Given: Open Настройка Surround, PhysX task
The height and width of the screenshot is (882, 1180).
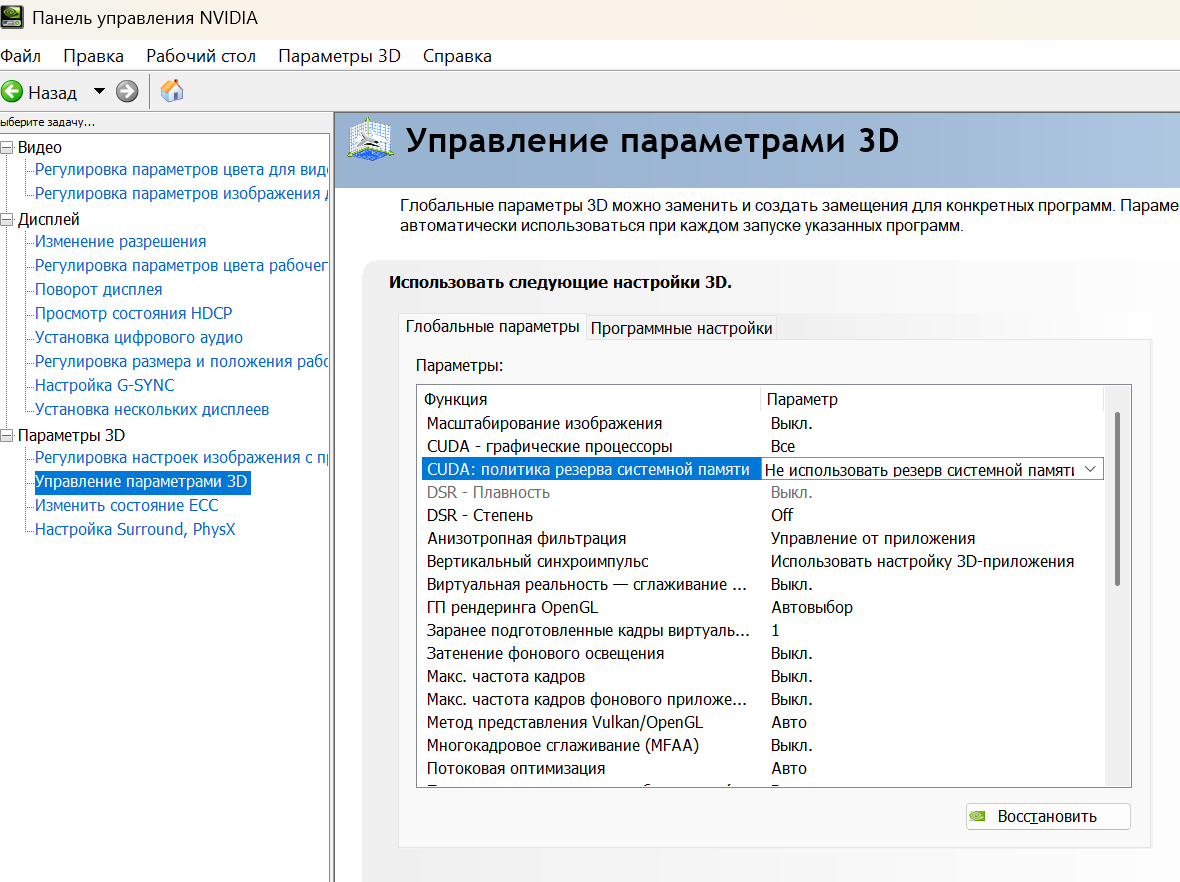Looking at the screenshot, I should 135,530.
